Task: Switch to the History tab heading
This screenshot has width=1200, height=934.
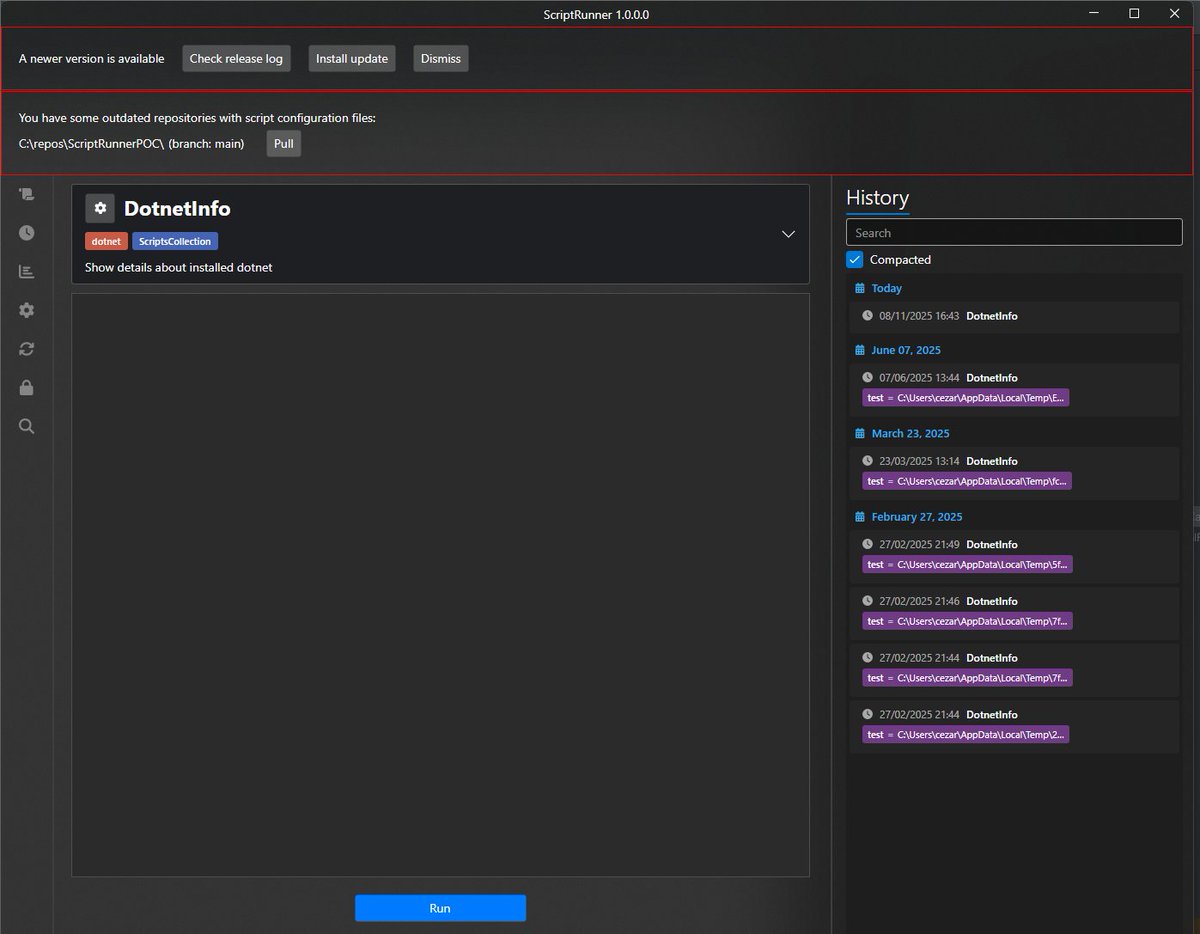Action: (x=877, y=198)
